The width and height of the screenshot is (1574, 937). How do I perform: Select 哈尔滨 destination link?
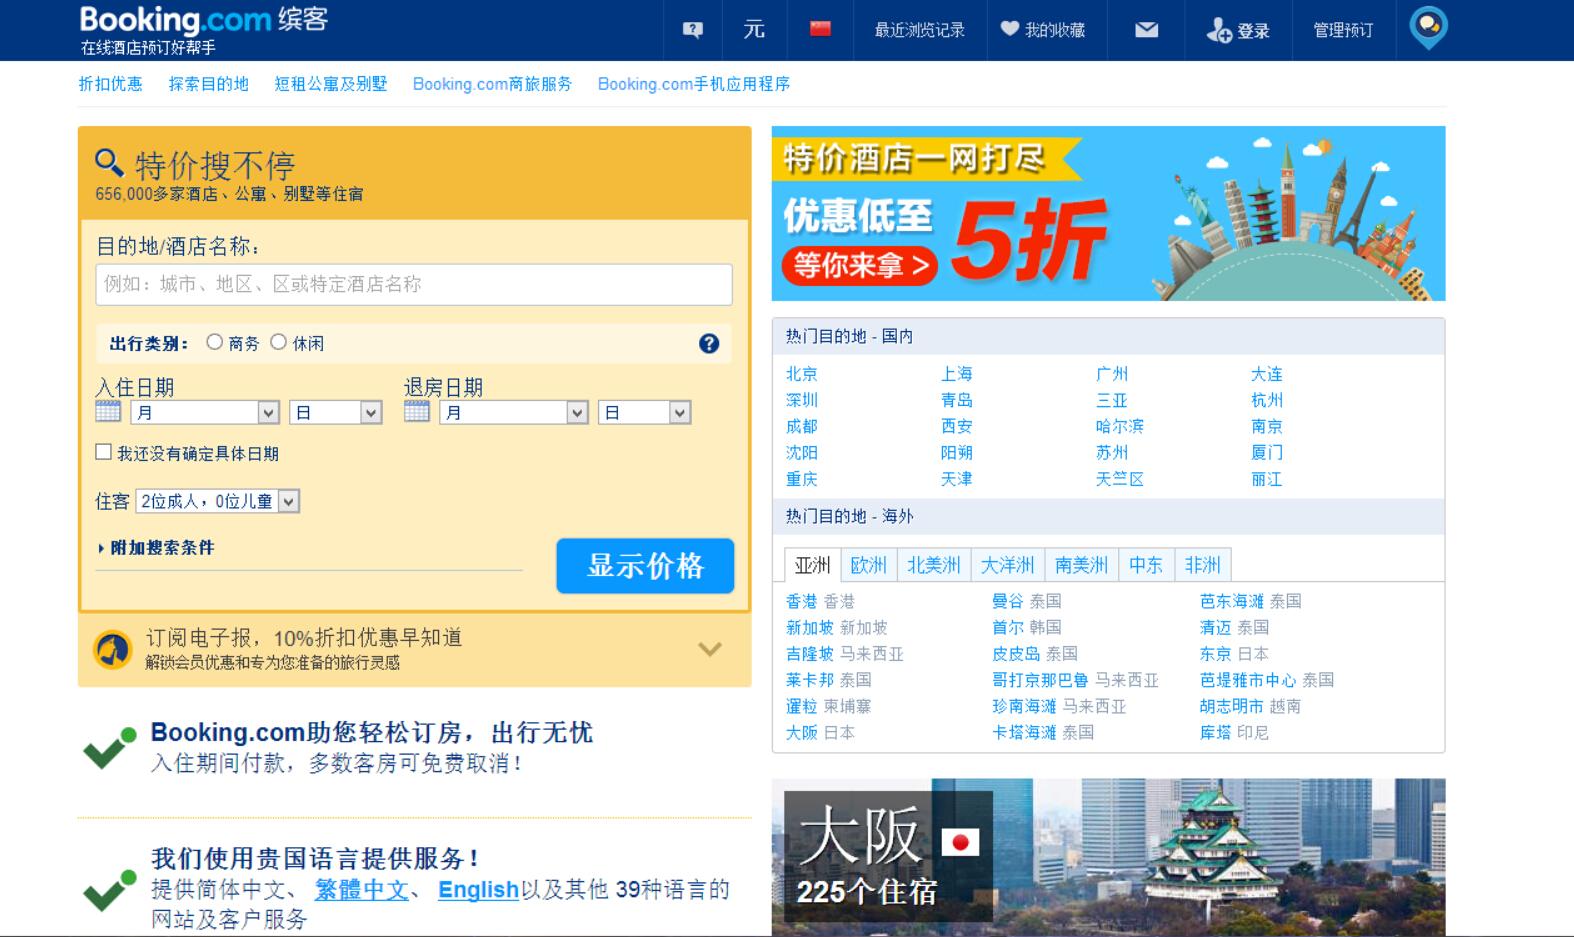[x=1120, y=426]
